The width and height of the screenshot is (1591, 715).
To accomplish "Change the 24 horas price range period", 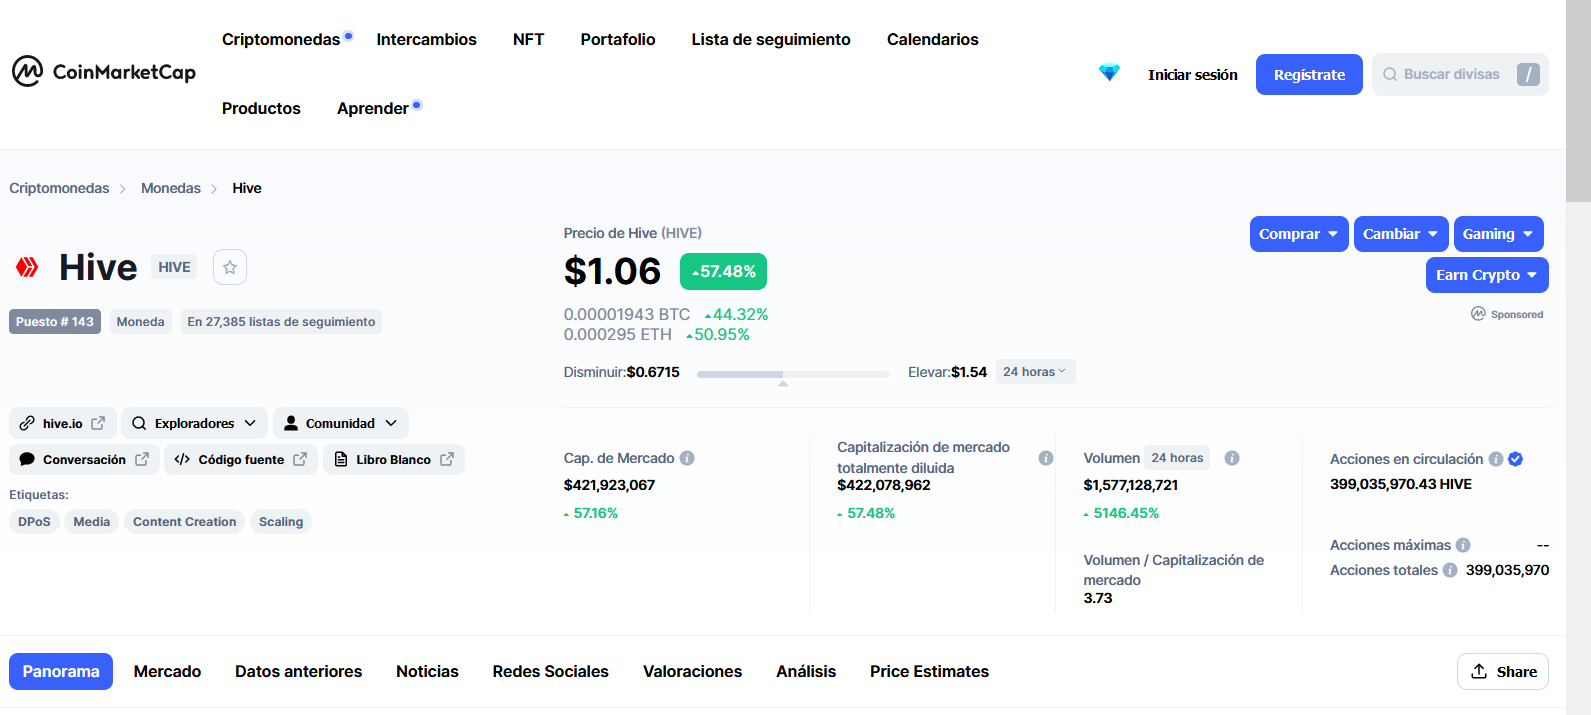I will [1035, 372].
